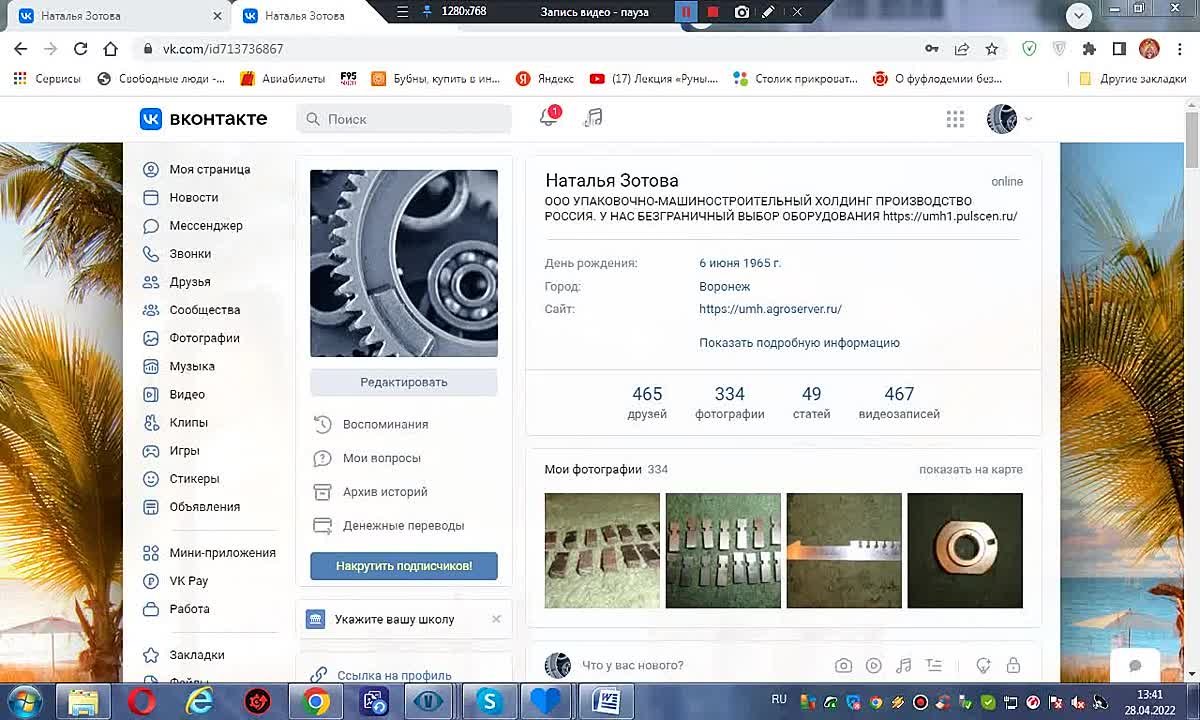This screenshot has width=1200, height=720.
Task: Open the music player icon beside notifications
Action: click(x=592, y=117)
